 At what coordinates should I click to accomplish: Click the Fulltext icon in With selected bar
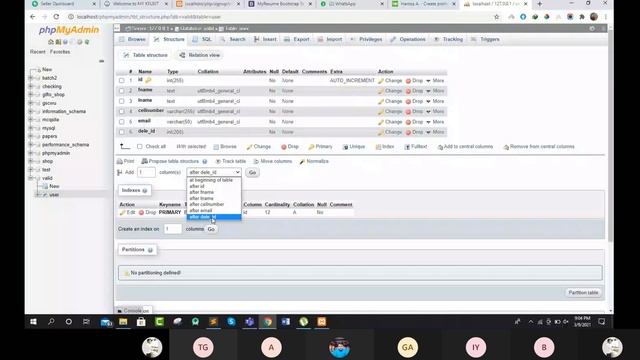tap(407, 147)
